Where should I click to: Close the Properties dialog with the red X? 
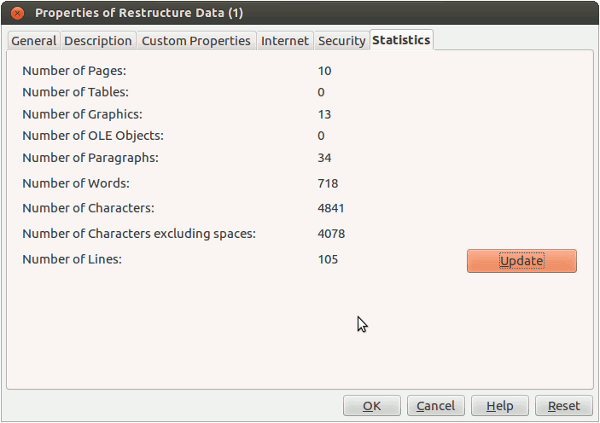point(17,13)
